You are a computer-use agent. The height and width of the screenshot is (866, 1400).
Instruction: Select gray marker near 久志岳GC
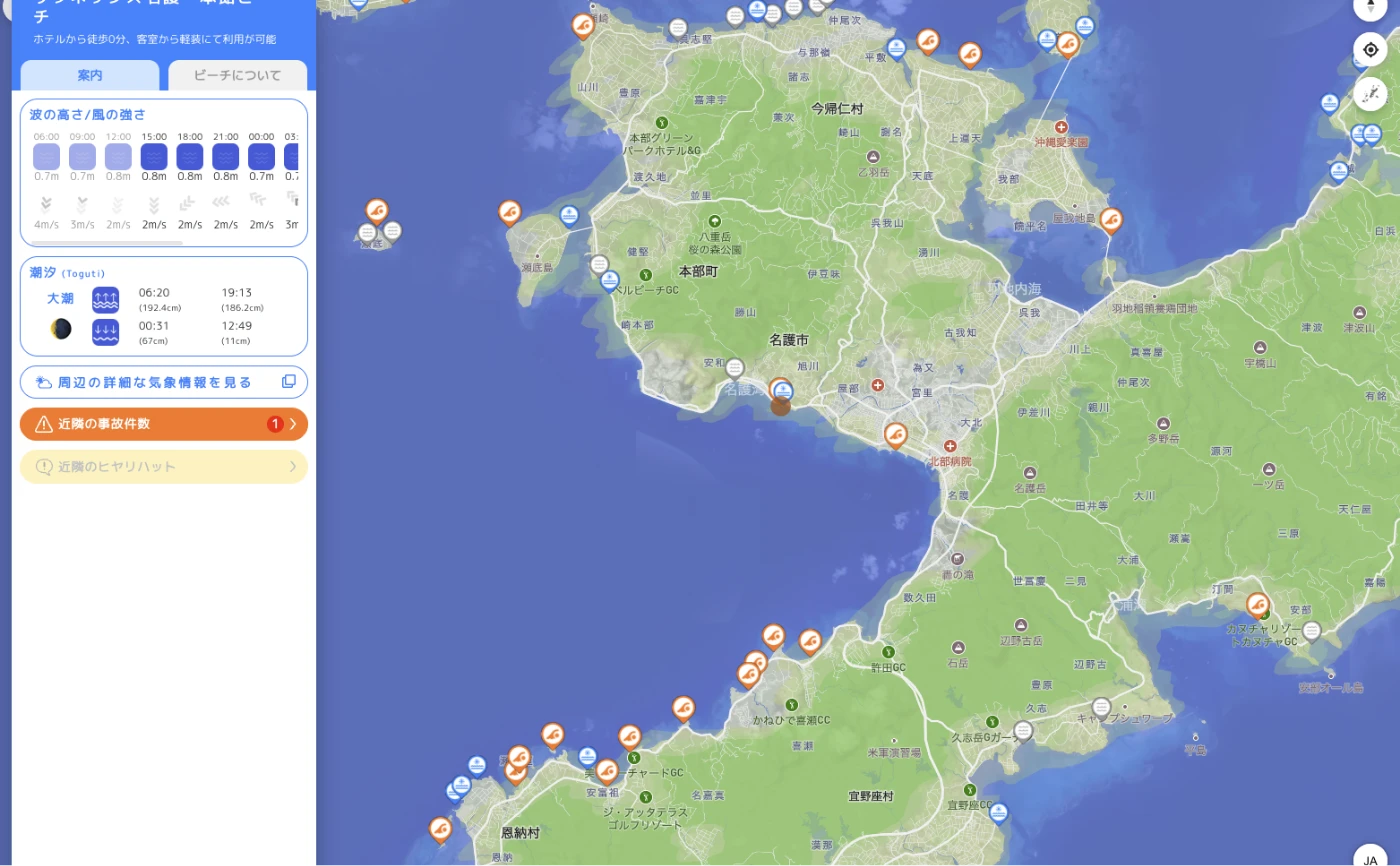pos(1023,731)
